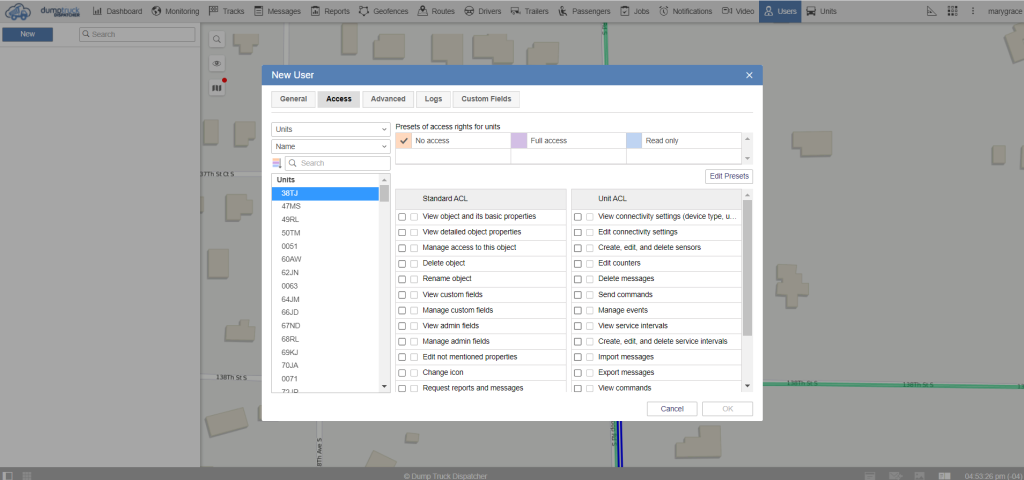The image size is (1024, 480).
Task: Enable first checkbox for View custom fields
Action: tap(402, 295)
